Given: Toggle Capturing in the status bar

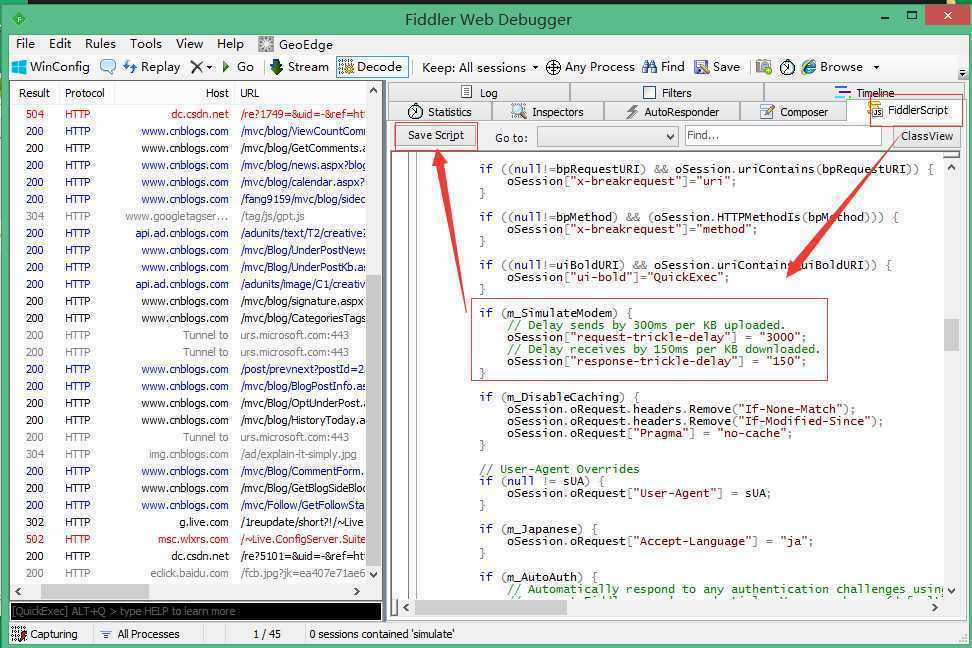Looking at the screenshot, I should (x=45, y=634).
